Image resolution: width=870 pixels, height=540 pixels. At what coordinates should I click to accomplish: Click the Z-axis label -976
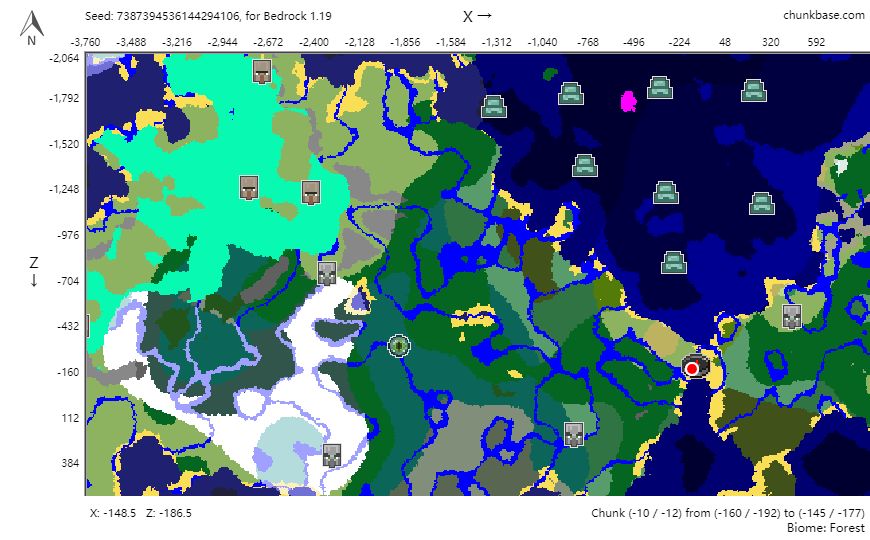(68, 235)
